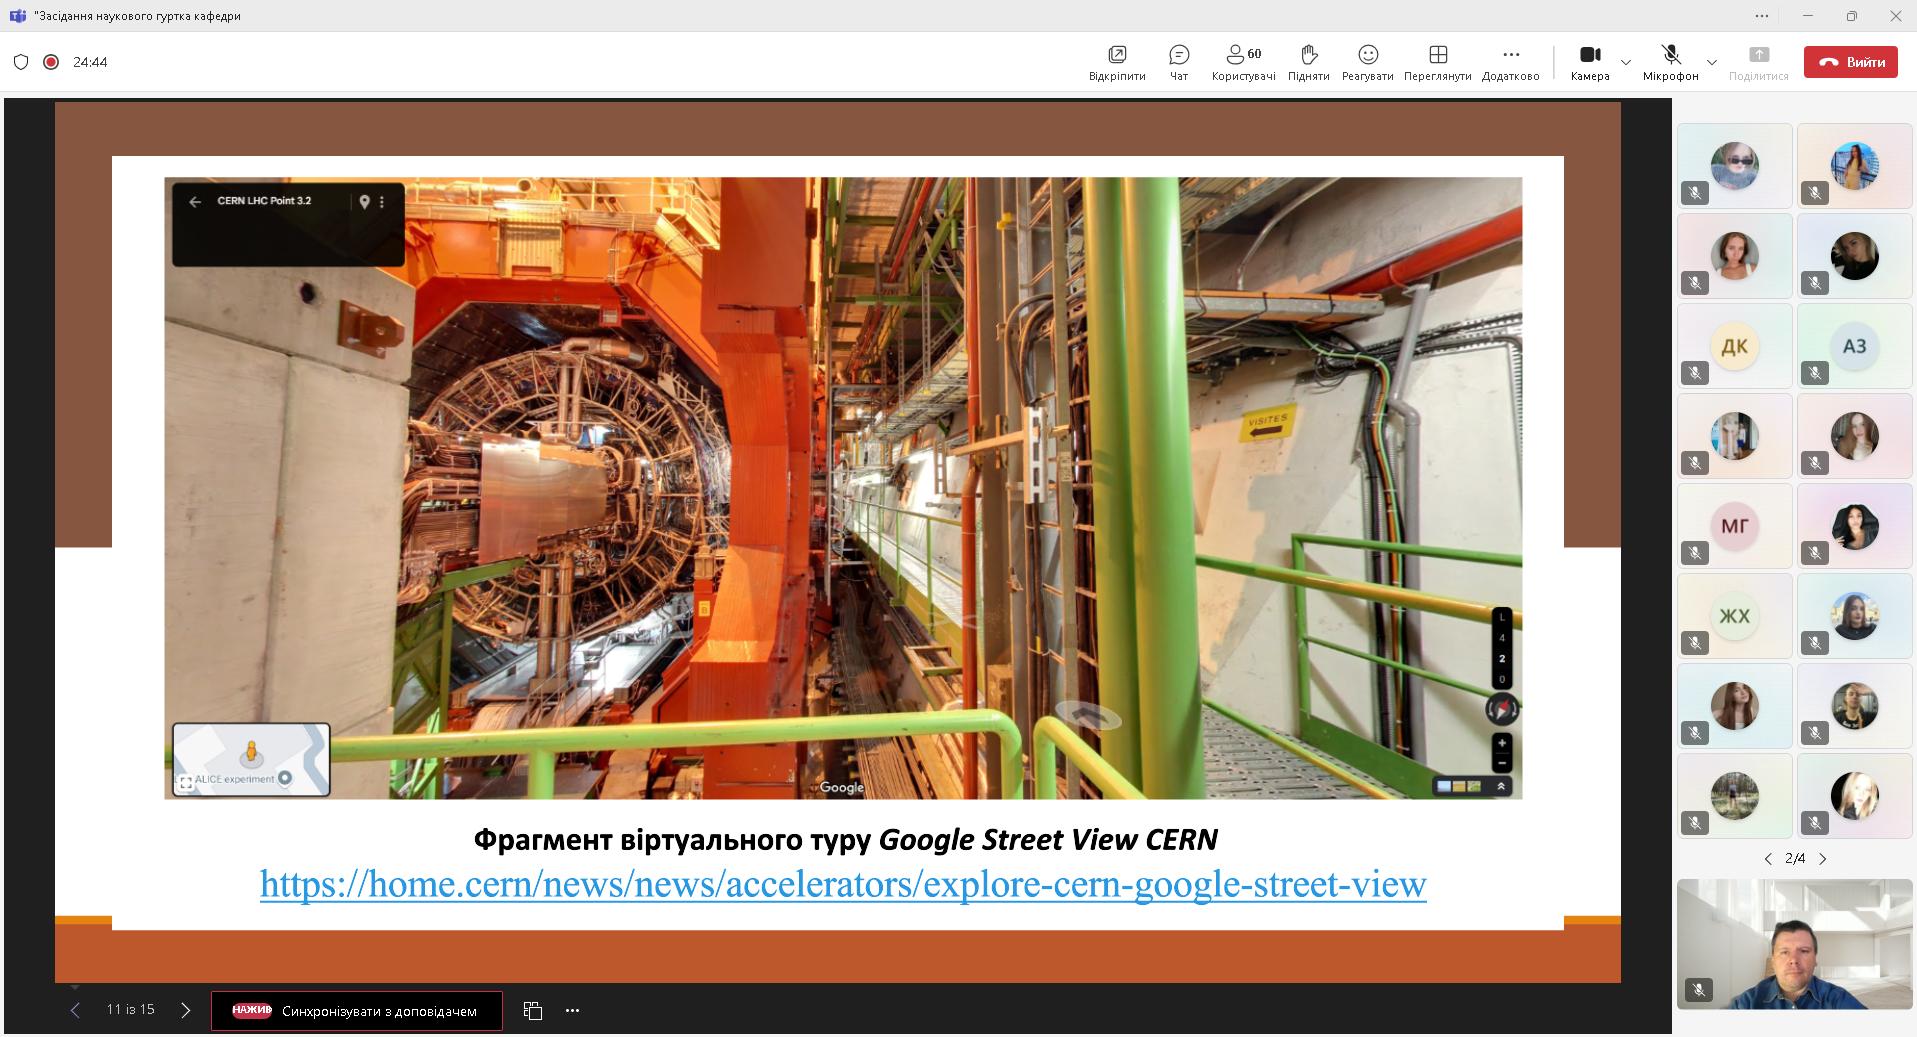Toggle the Камера on or off
This screenshot has height=1037, width=1917.
pos(1590,62)
